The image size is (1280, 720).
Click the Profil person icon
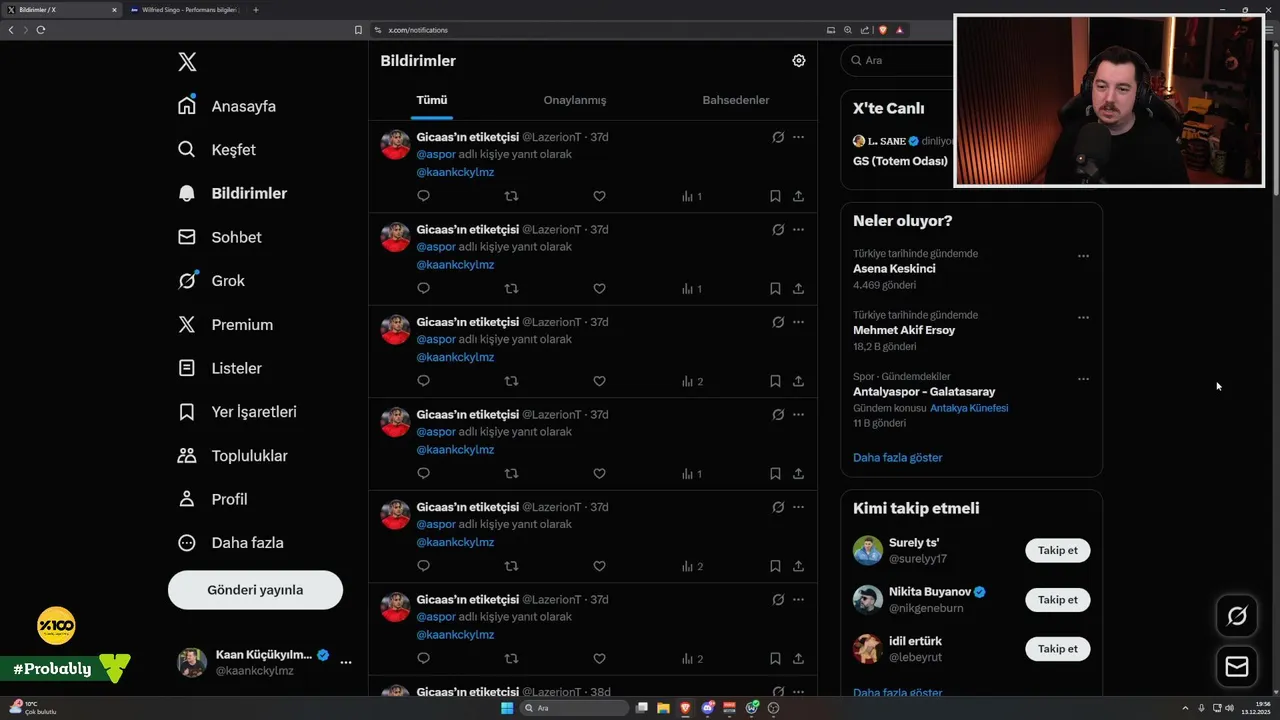(187, 499)
